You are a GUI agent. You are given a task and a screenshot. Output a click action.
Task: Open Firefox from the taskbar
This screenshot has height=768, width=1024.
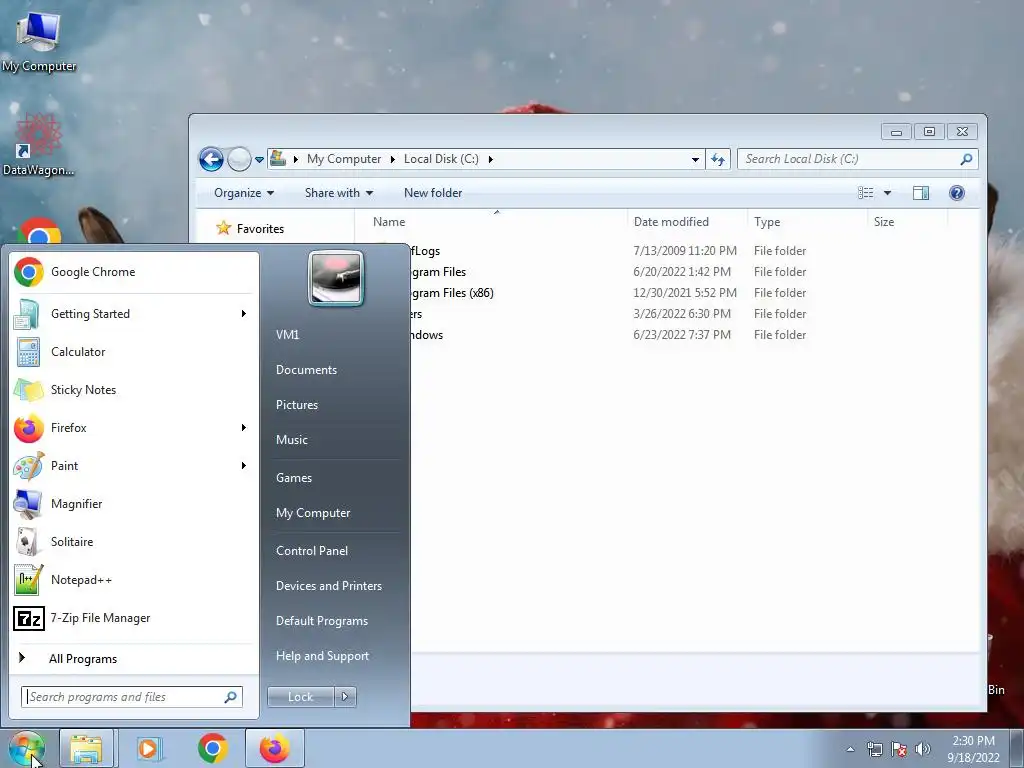click(274, 748)
